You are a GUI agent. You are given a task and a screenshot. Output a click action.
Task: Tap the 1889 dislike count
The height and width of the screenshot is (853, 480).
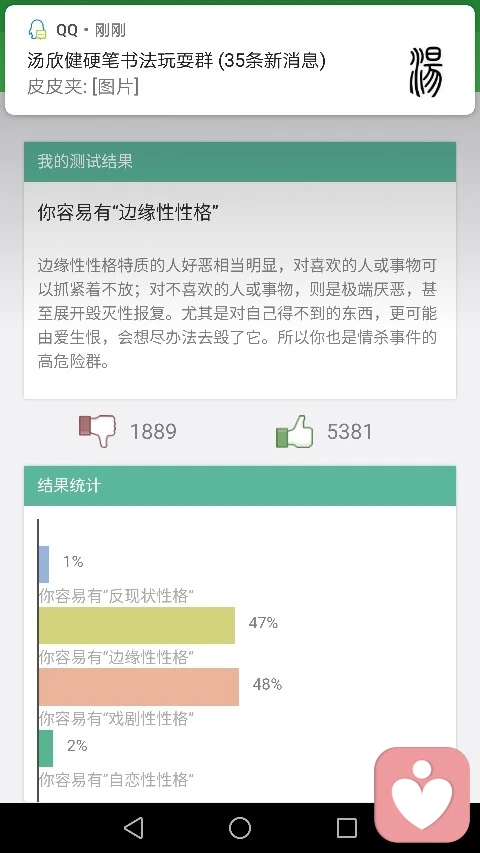pyautogui.click(x=153, y=432)
